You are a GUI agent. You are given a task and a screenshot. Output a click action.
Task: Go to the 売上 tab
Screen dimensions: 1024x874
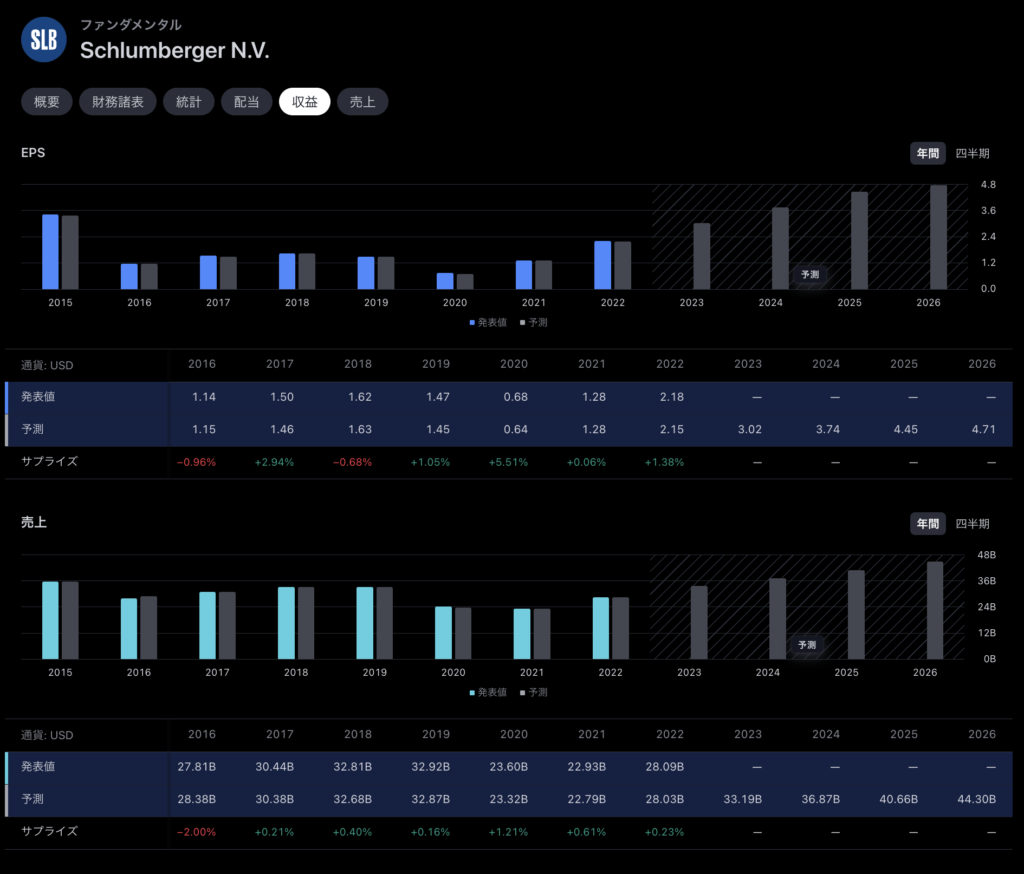coord(362,102)
